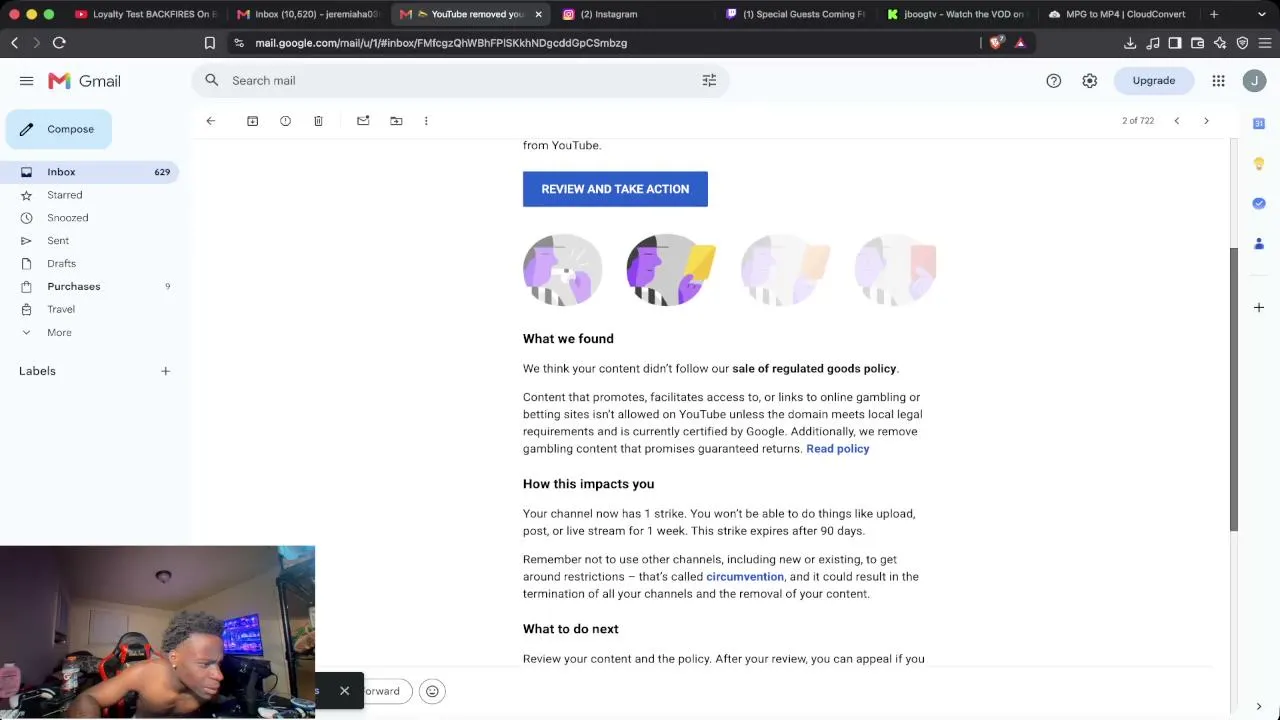Open Google account avatar J
This screenshot has height=720, width=1280.
(x=1254, y=81)
